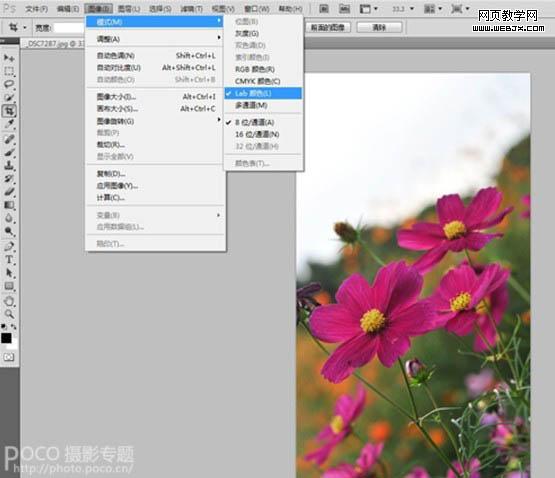Select the Healing Brush tool
This screenshot has height=478, width=555.
(9, 139)
